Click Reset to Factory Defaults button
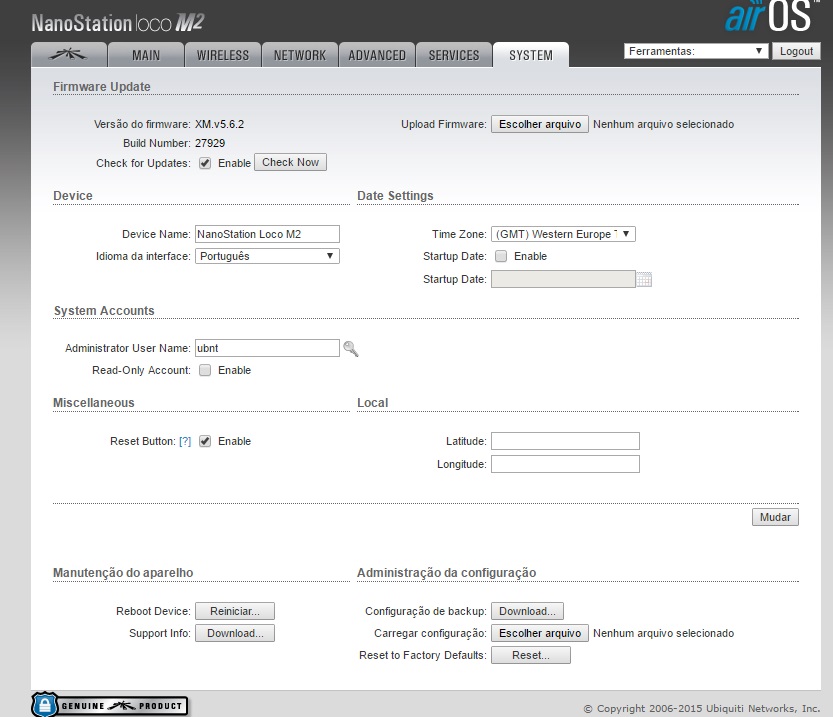Screen dimensions: 833x717 (x=531, y=655)
